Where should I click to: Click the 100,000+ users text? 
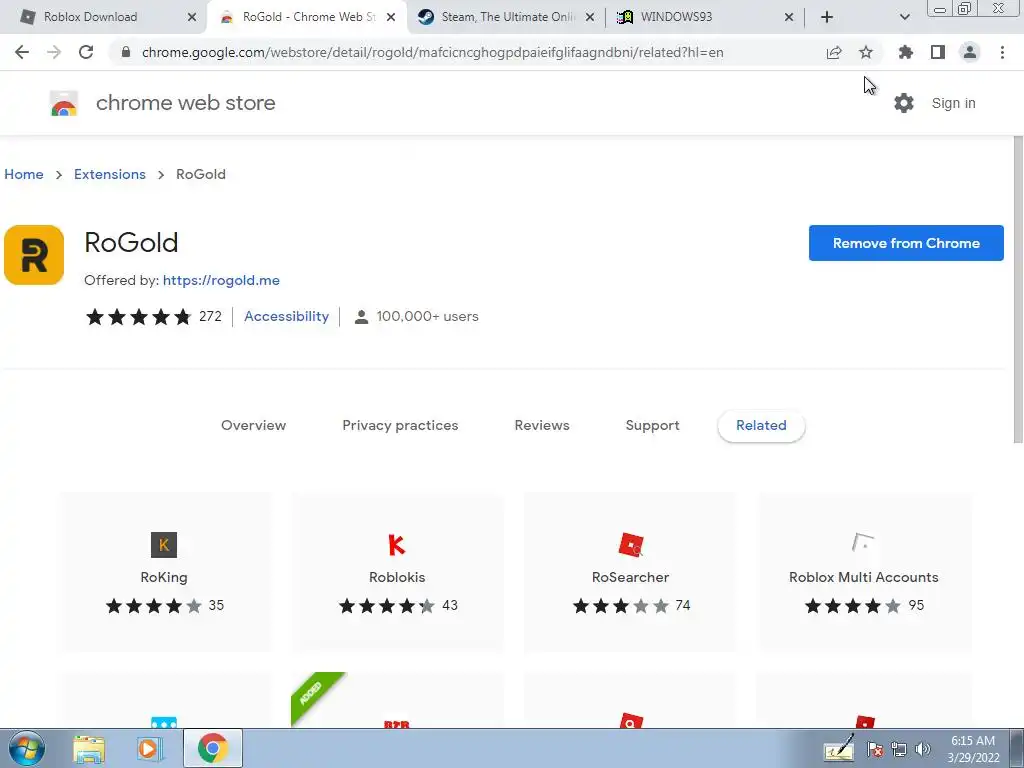[427, 316]
